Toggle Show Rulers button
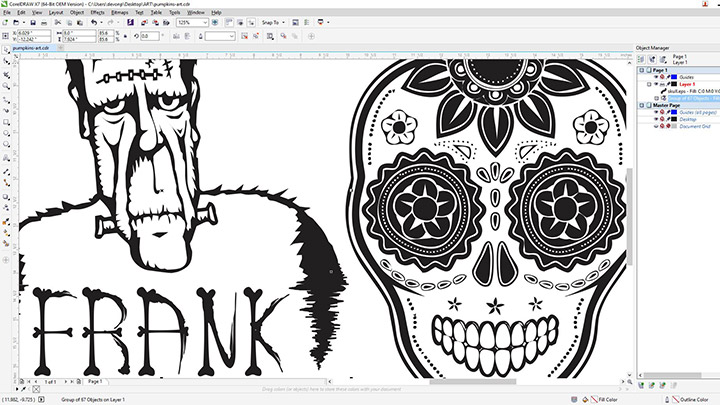 229,22
